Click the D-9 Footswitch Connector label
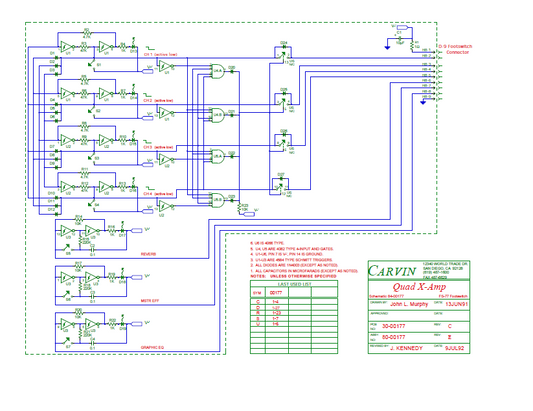The image size is (533, 411). coord(455,49)
